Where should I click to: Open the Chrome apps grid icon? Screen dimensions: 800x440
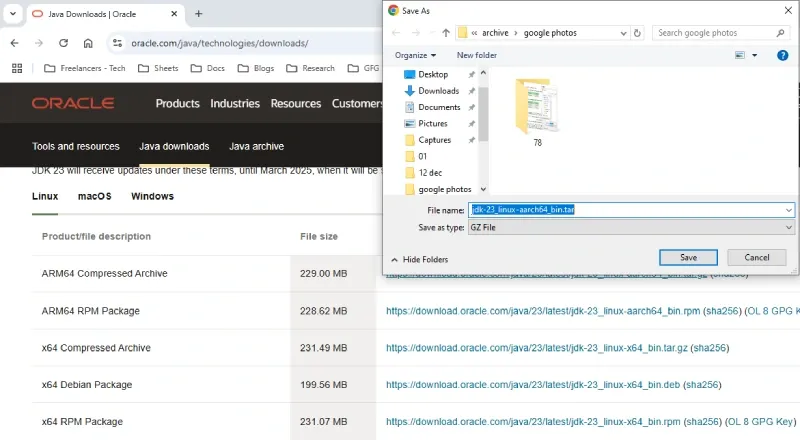tap(17, 68)
